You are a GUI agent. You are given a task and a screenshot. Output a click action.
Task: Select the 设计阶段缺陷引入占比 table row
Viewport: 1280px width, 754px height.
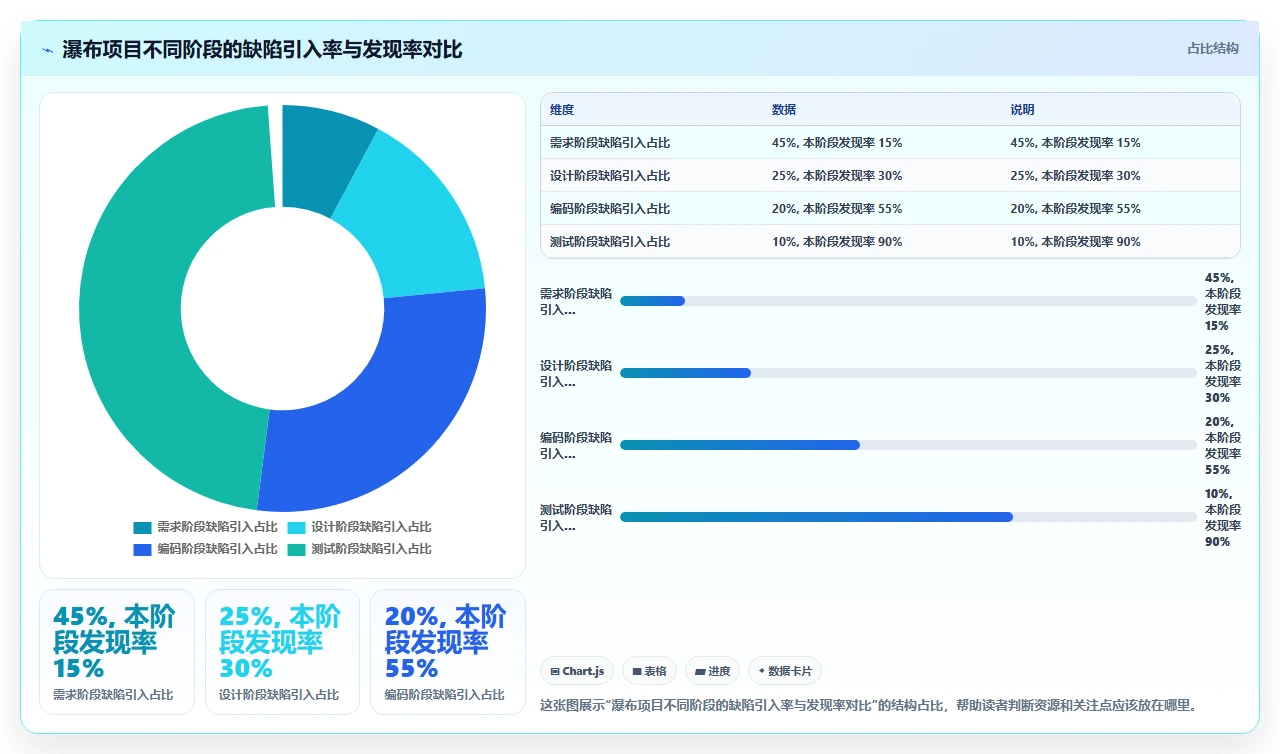pos(890,176)
